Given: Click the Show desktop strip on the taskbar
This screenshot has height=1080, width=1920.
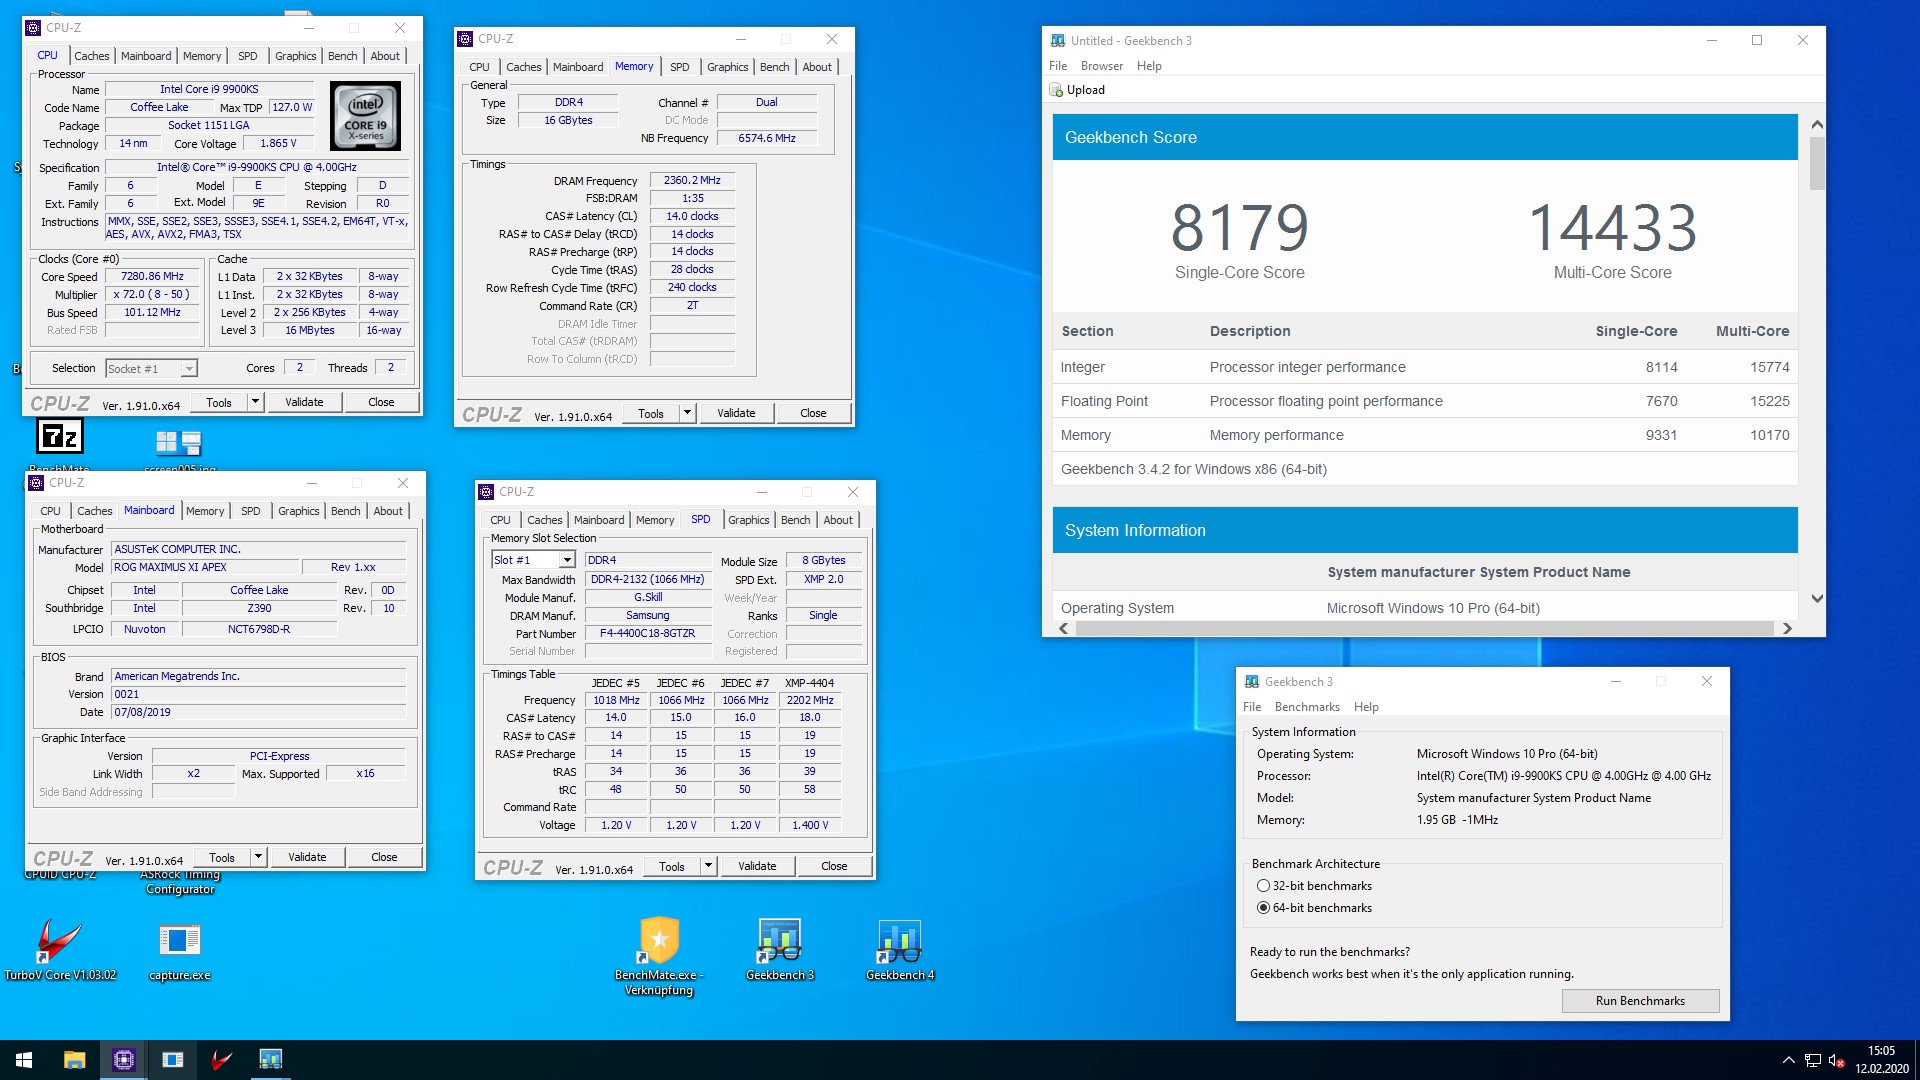Looking at the screenshot, I should pyautogui.click(x=1916, y=1060).
